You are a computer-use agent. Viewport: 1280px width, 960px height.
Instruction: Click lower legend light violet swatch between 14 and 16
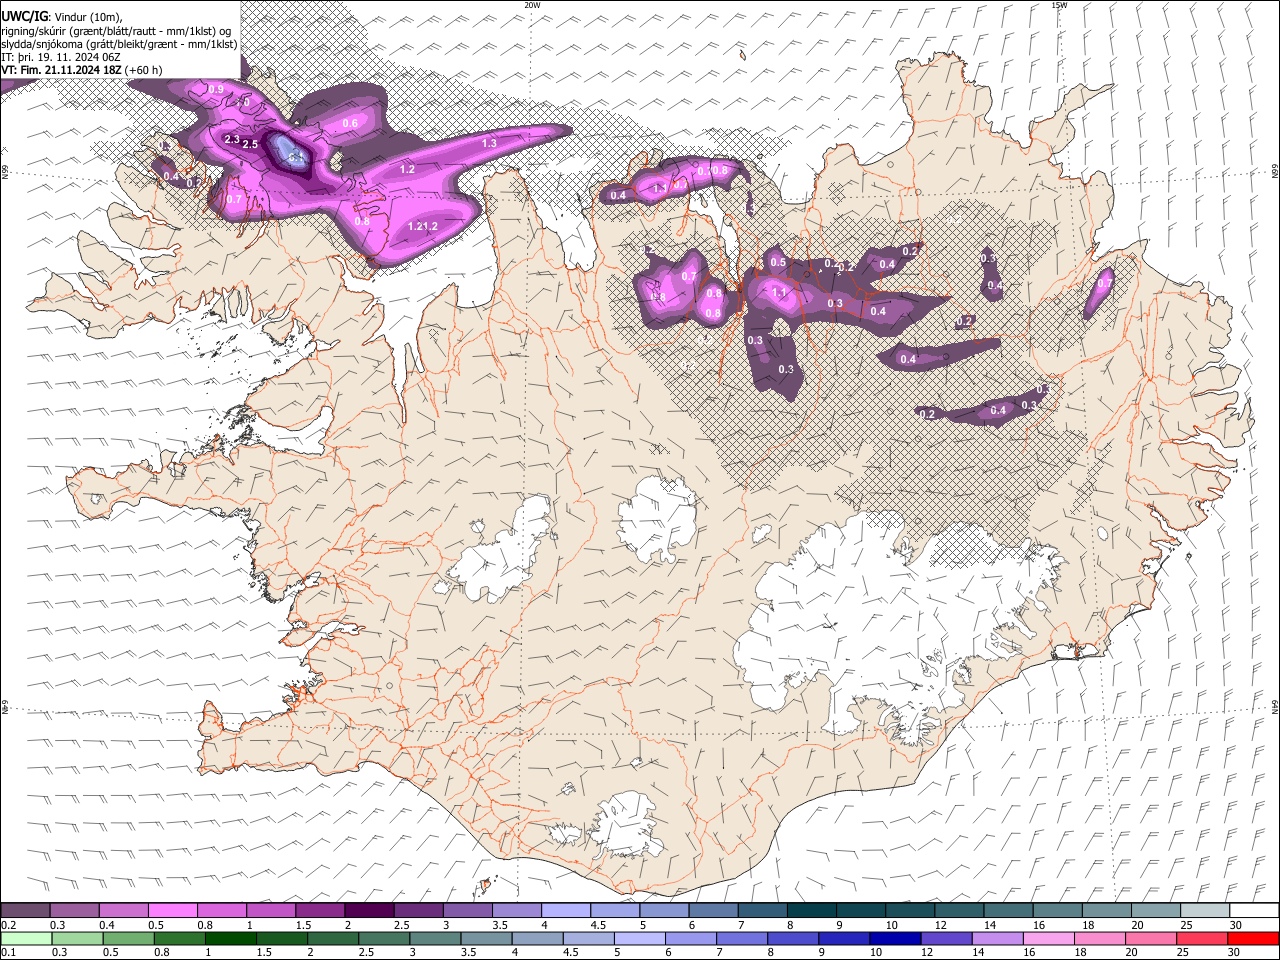point(997,938)
